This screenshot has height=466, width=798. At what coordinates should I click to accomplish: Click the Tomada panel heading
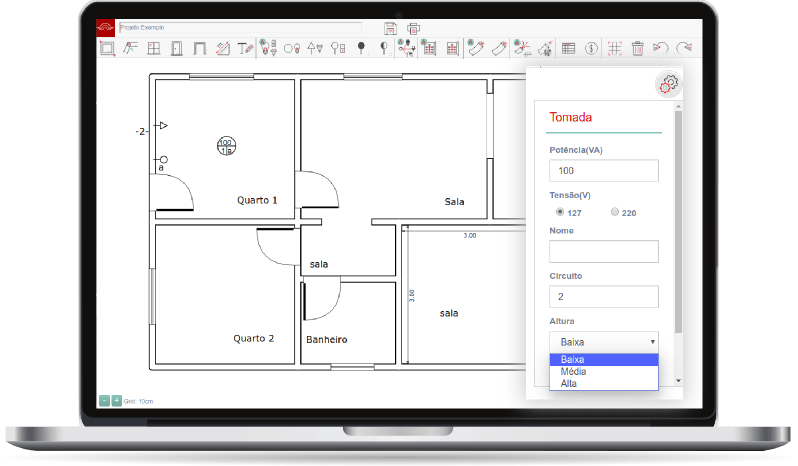tap(571, 118)
